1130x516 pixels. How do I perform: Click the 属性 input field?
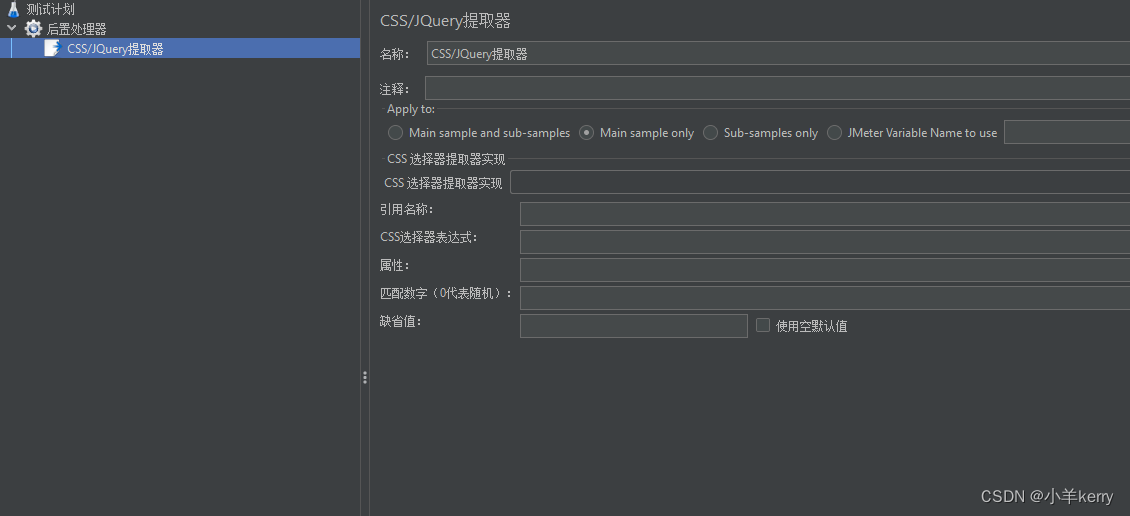[825, 270]
